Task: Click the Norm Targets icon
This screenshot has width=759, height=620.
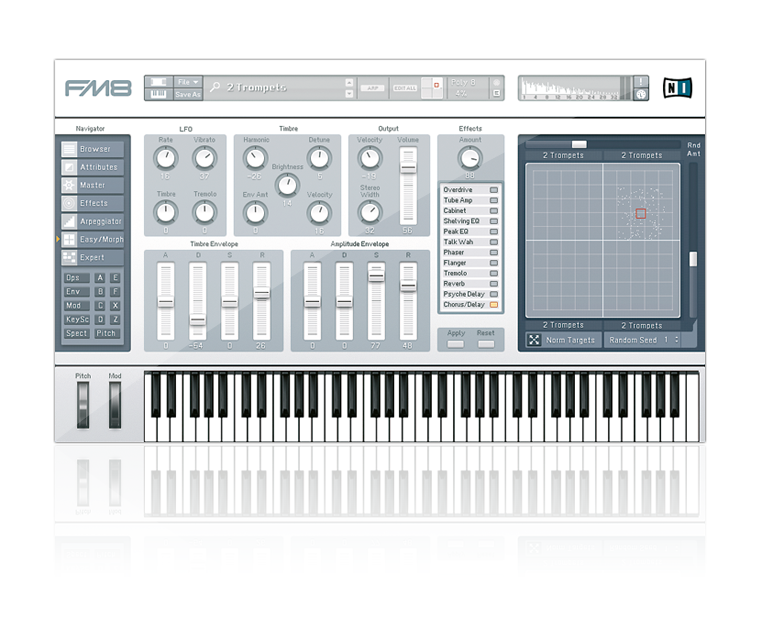Action: [x=534, y=340]
